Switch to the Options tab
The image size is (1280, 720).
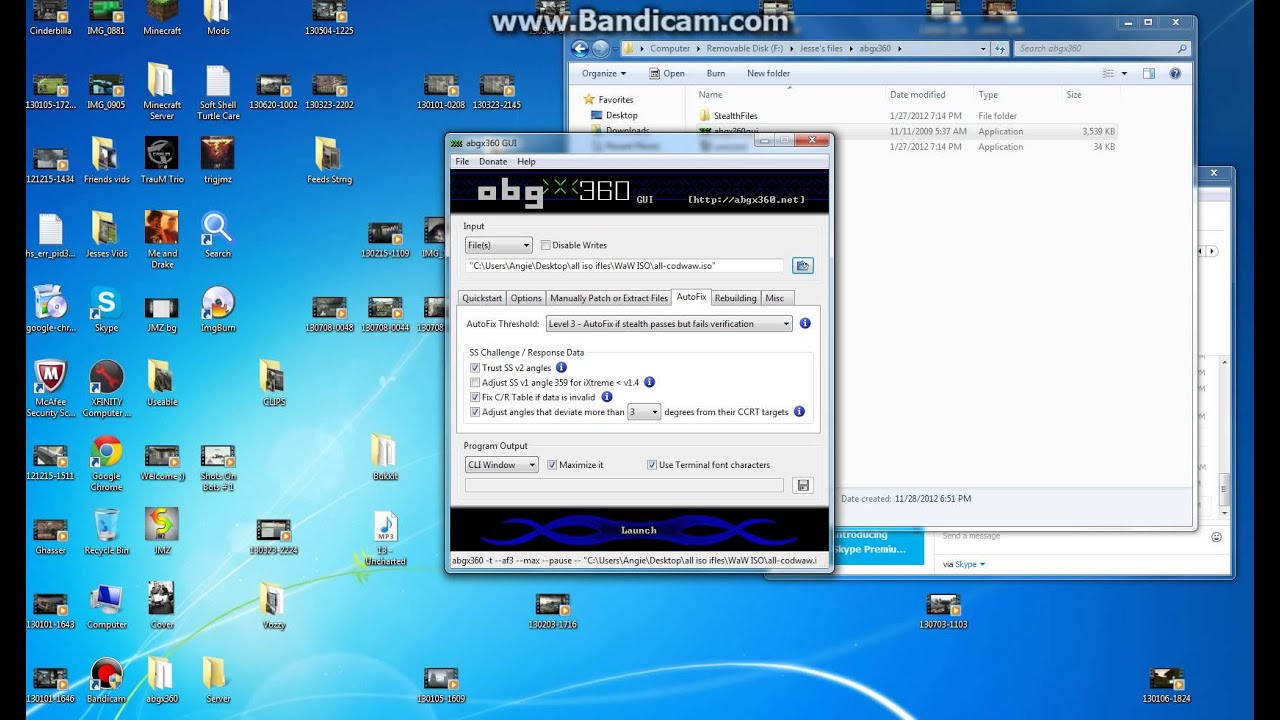[526, 298]
